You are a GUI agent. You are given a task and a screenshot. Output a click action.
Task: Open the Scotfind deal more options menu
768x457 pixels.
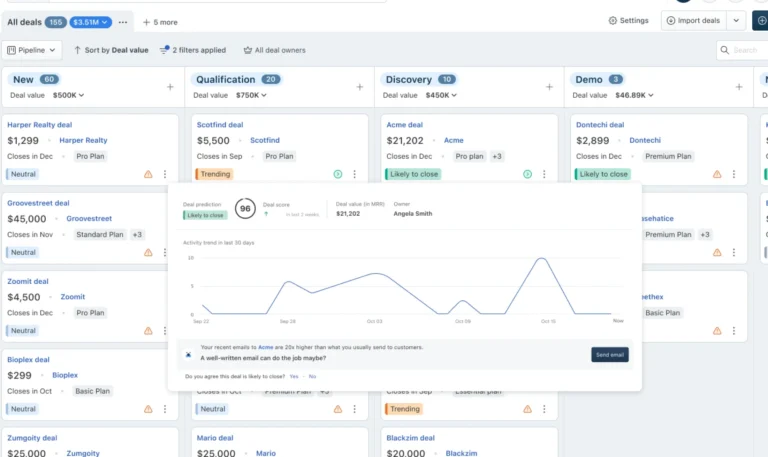point(355,174)
